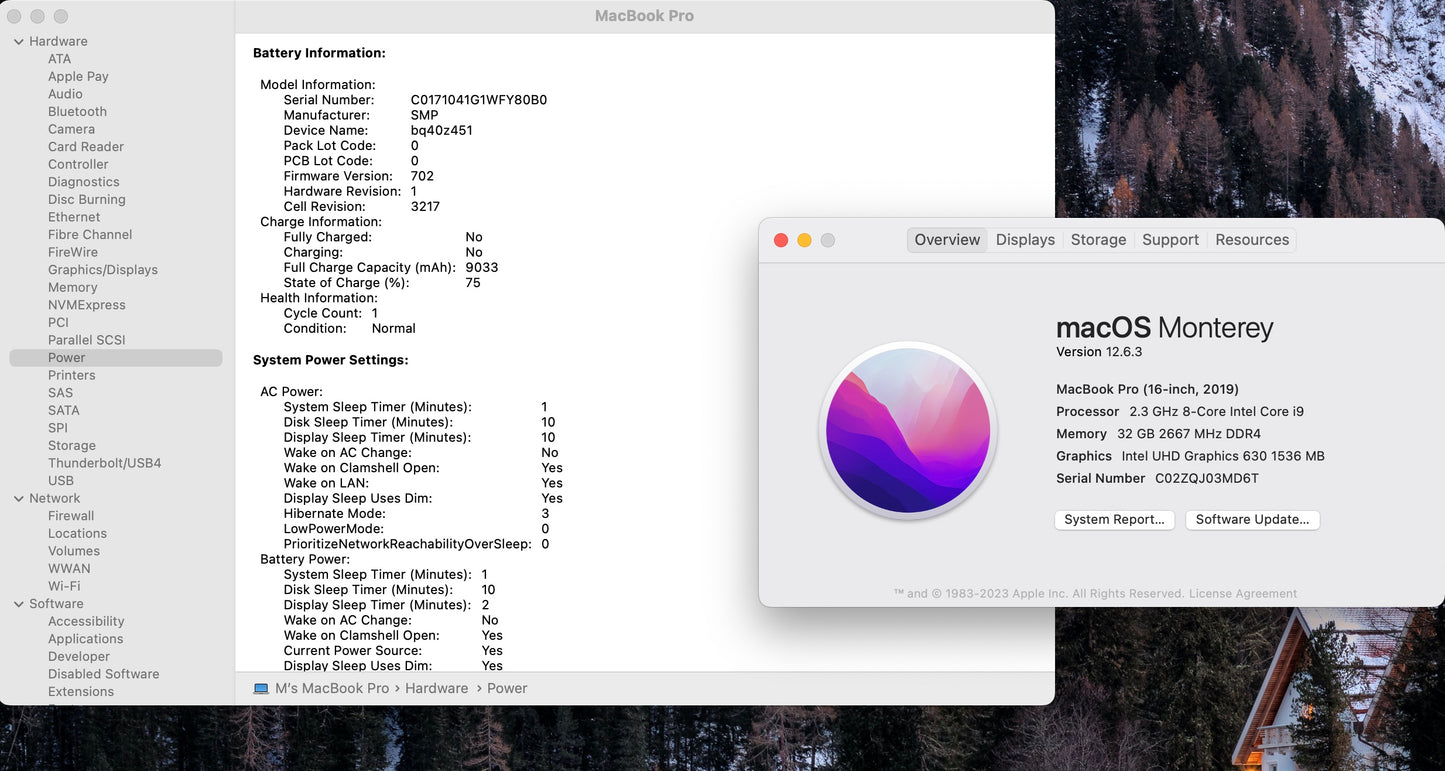Select Disabled Software in the sidebar

coord(104,674)
